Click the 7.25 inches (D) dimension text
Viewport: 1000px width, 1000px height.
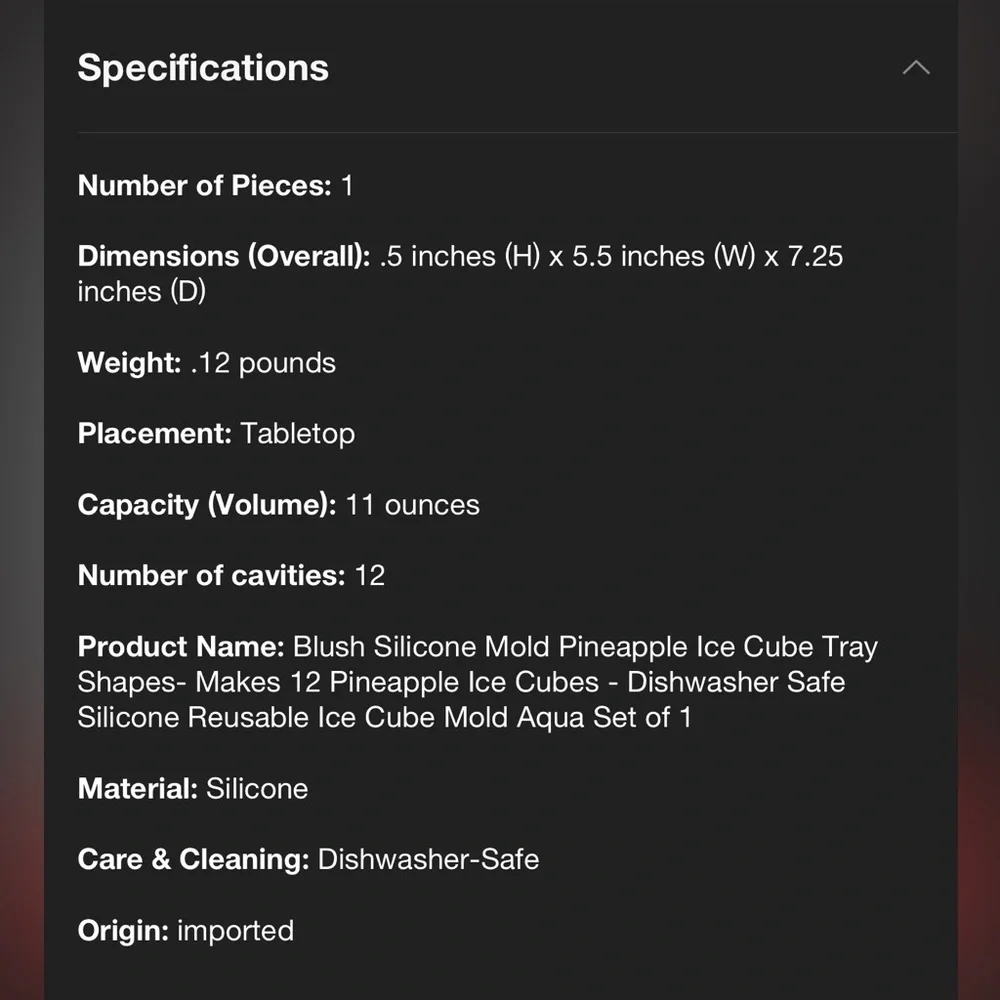(x=140, y=291)
